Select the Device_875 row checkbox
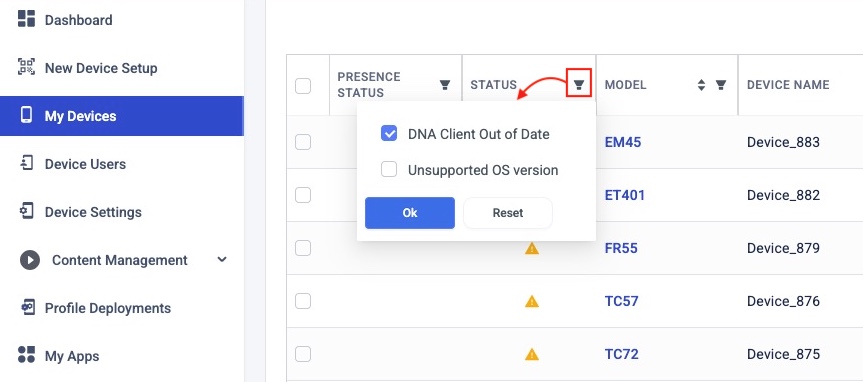 click(x=303, y=354)
